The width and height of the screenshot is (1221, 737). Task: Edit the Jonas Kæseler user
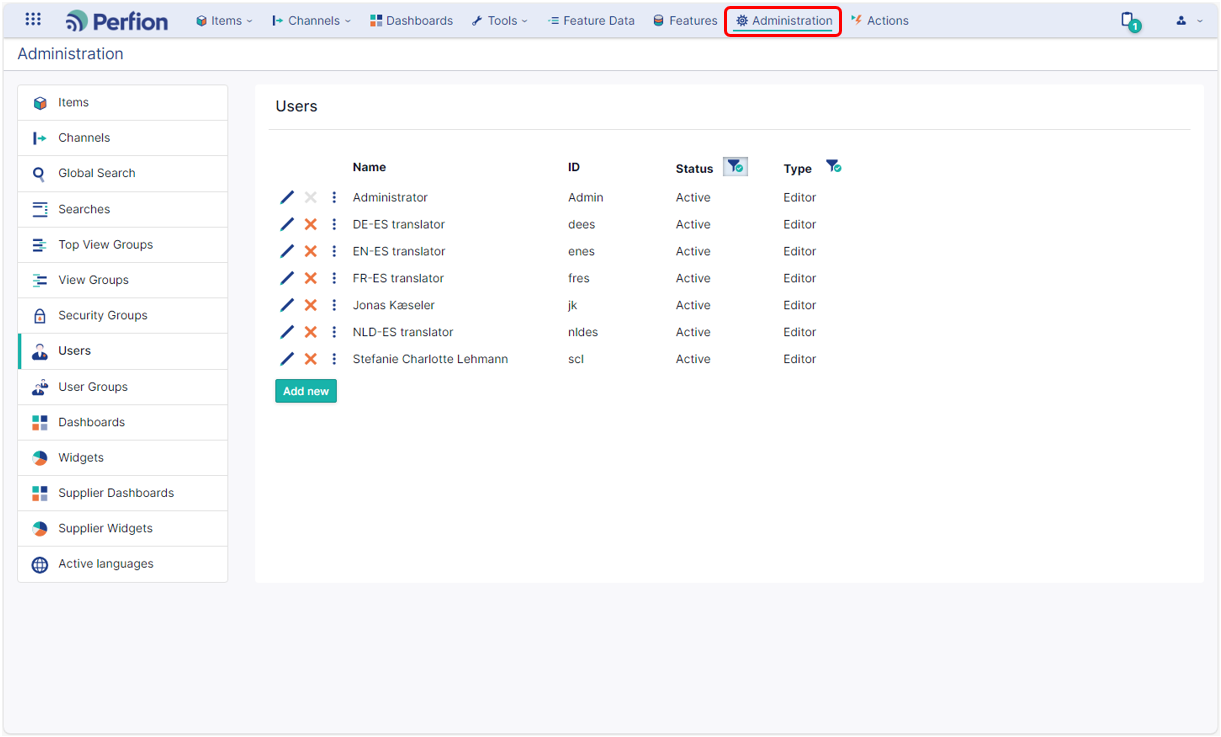pyautogui.click(x=287, y=306)
